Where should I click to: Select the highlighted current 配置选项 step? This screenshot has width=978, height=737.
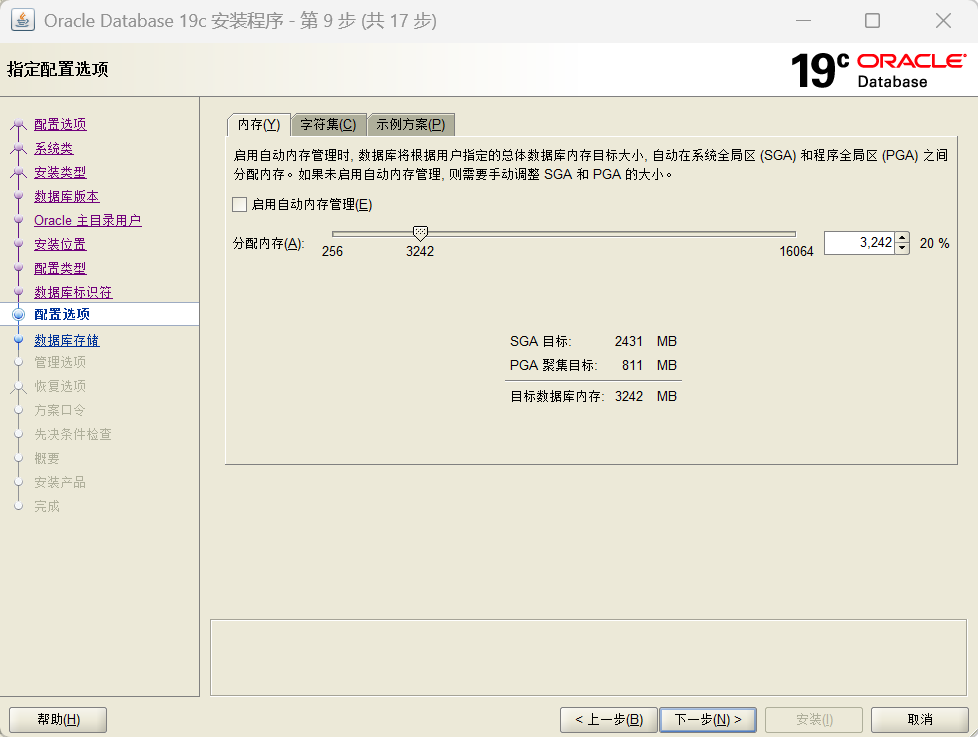coord(100,314)
